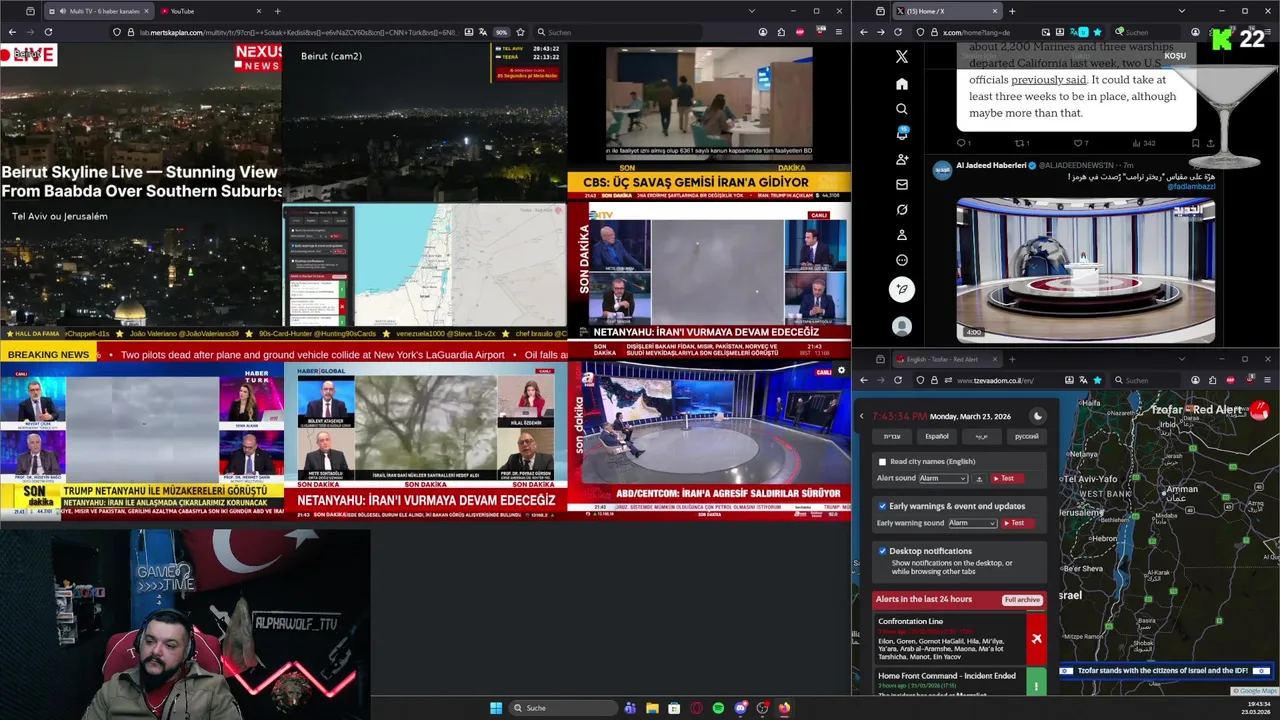View analytics count 342 on the post

point(1143,143)
